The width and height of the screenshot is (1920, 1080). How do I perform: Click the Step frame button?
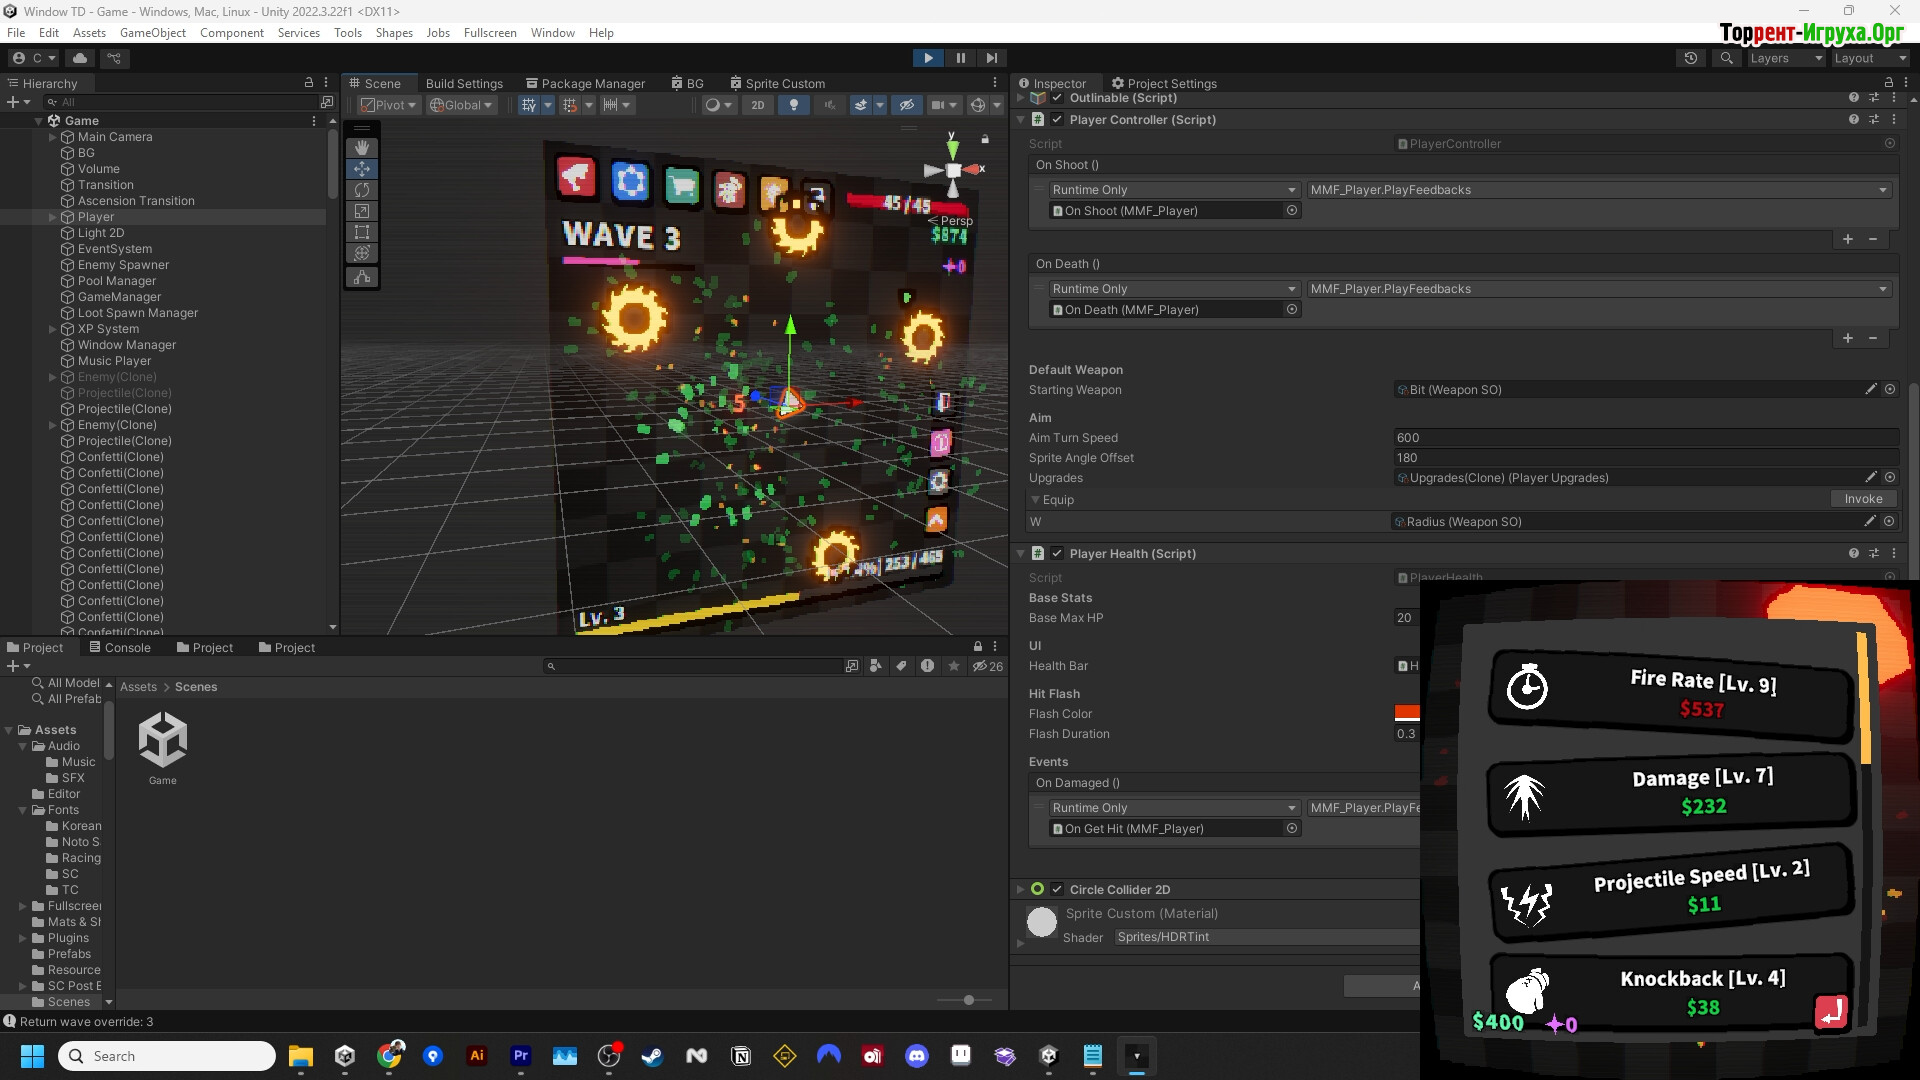(991, 58)
